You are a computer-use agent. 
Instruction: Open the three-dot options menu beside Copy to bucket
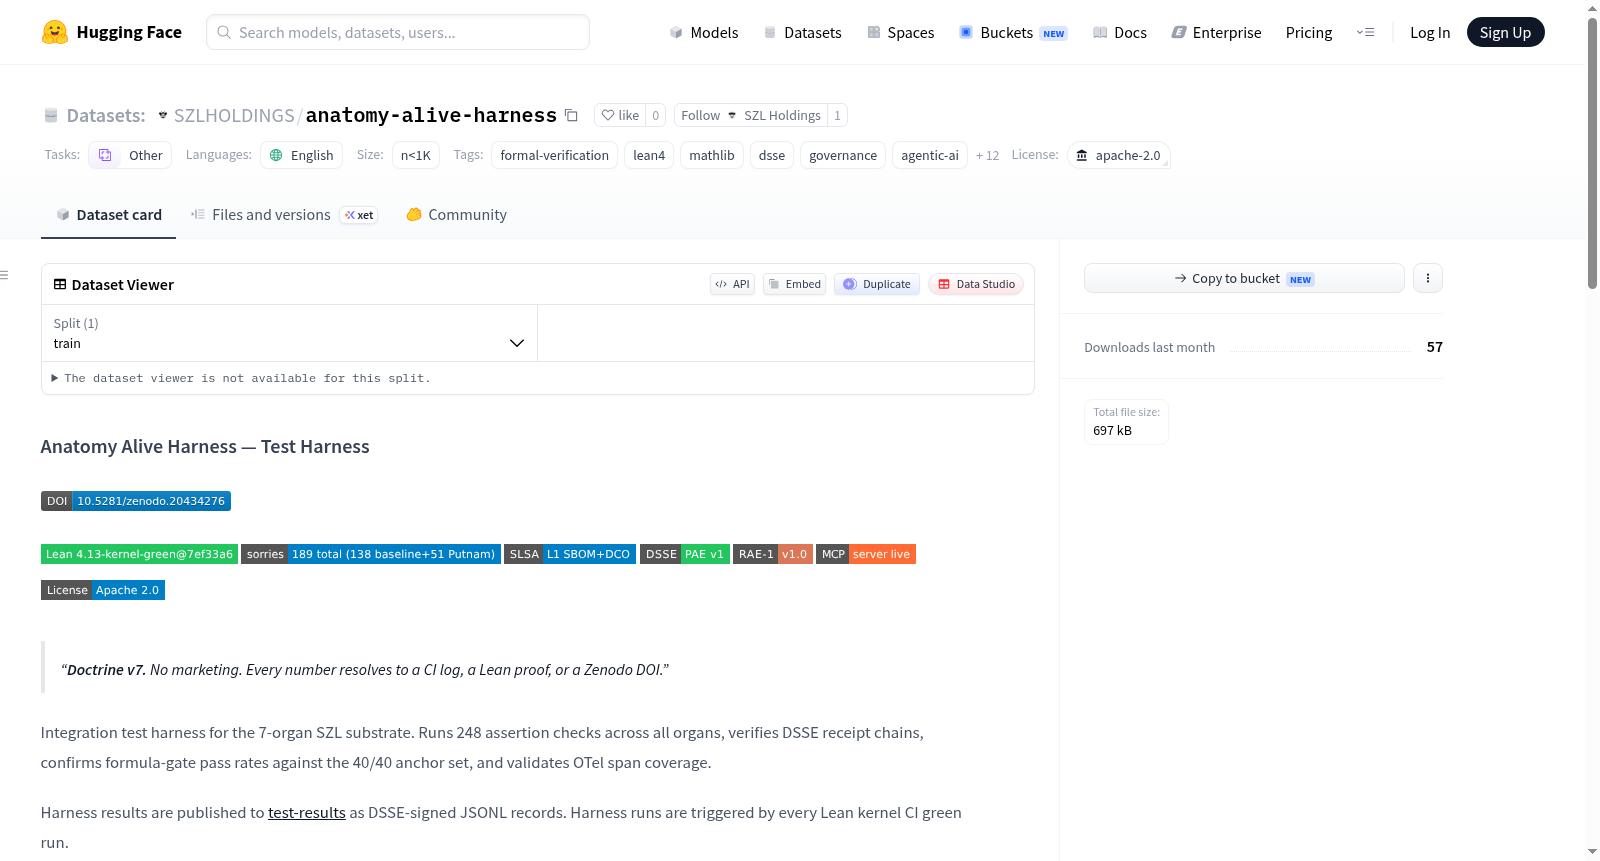(1428, 278)
